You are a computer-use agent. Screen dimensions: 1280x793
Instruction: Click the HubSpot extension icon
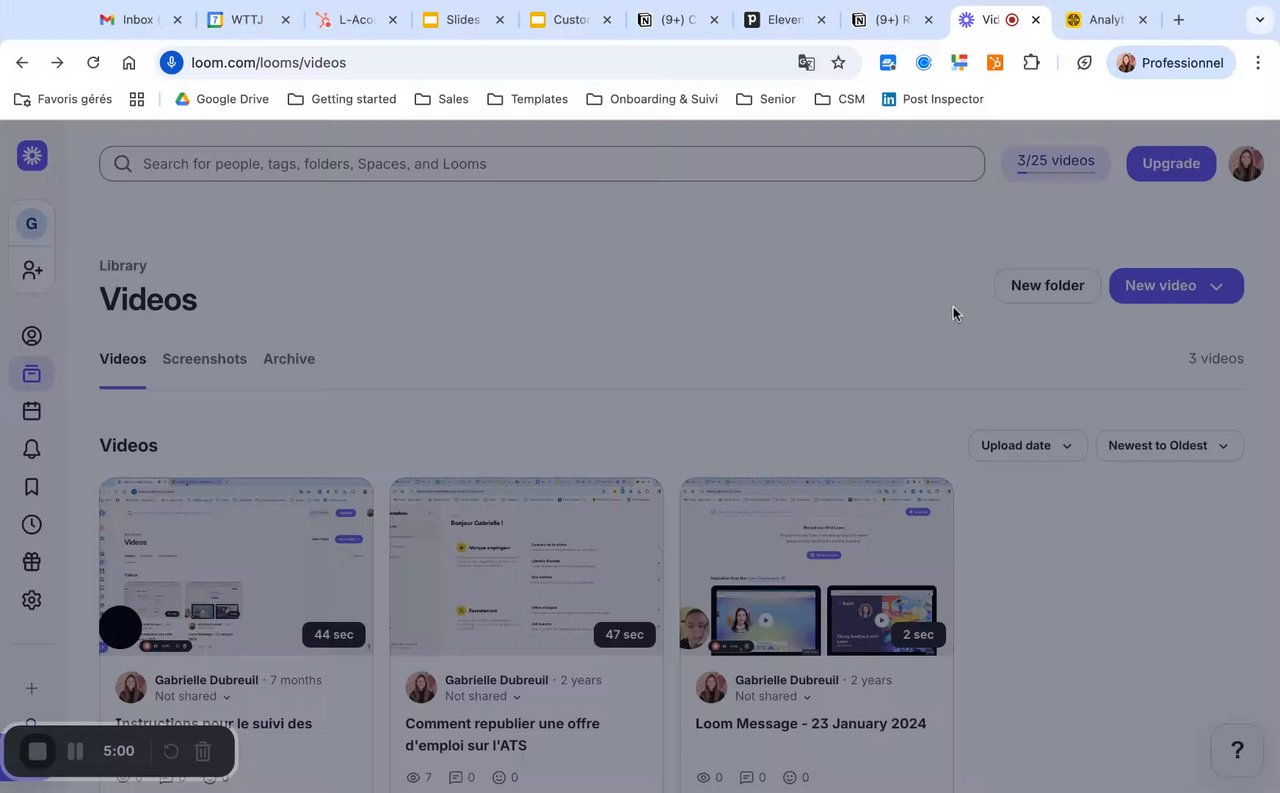[995, 63]
